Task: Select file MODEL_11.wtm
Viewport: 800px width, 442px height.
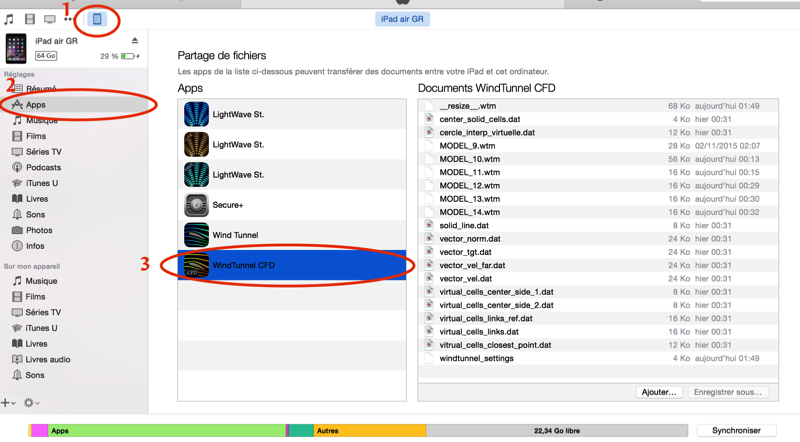Action: coord(598,172)
